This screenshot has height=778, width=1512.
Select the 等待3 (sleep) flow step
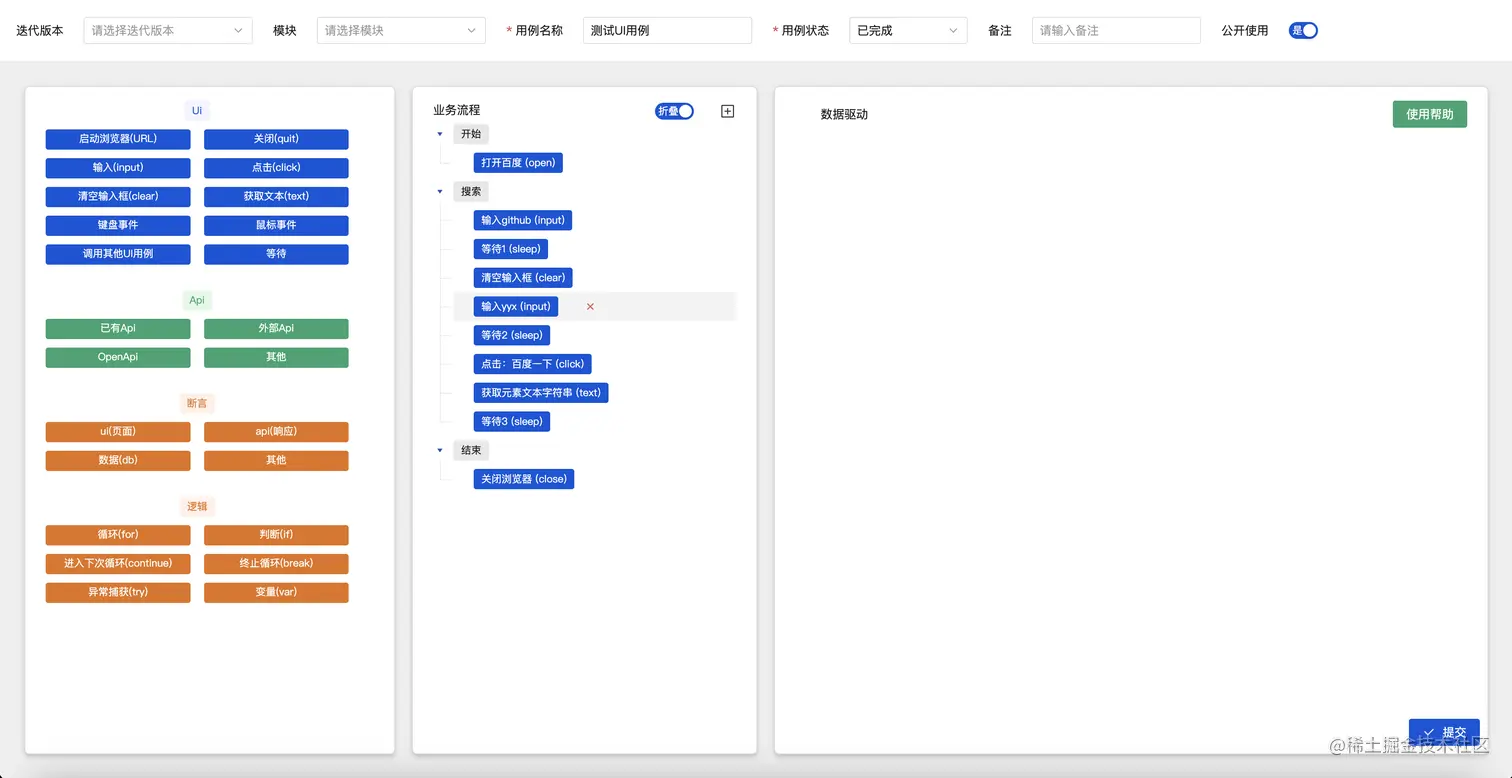coord(511,421)
